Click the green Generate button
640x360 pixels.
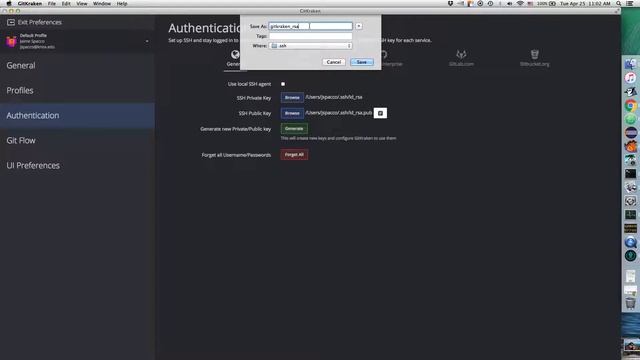[294, 129]
